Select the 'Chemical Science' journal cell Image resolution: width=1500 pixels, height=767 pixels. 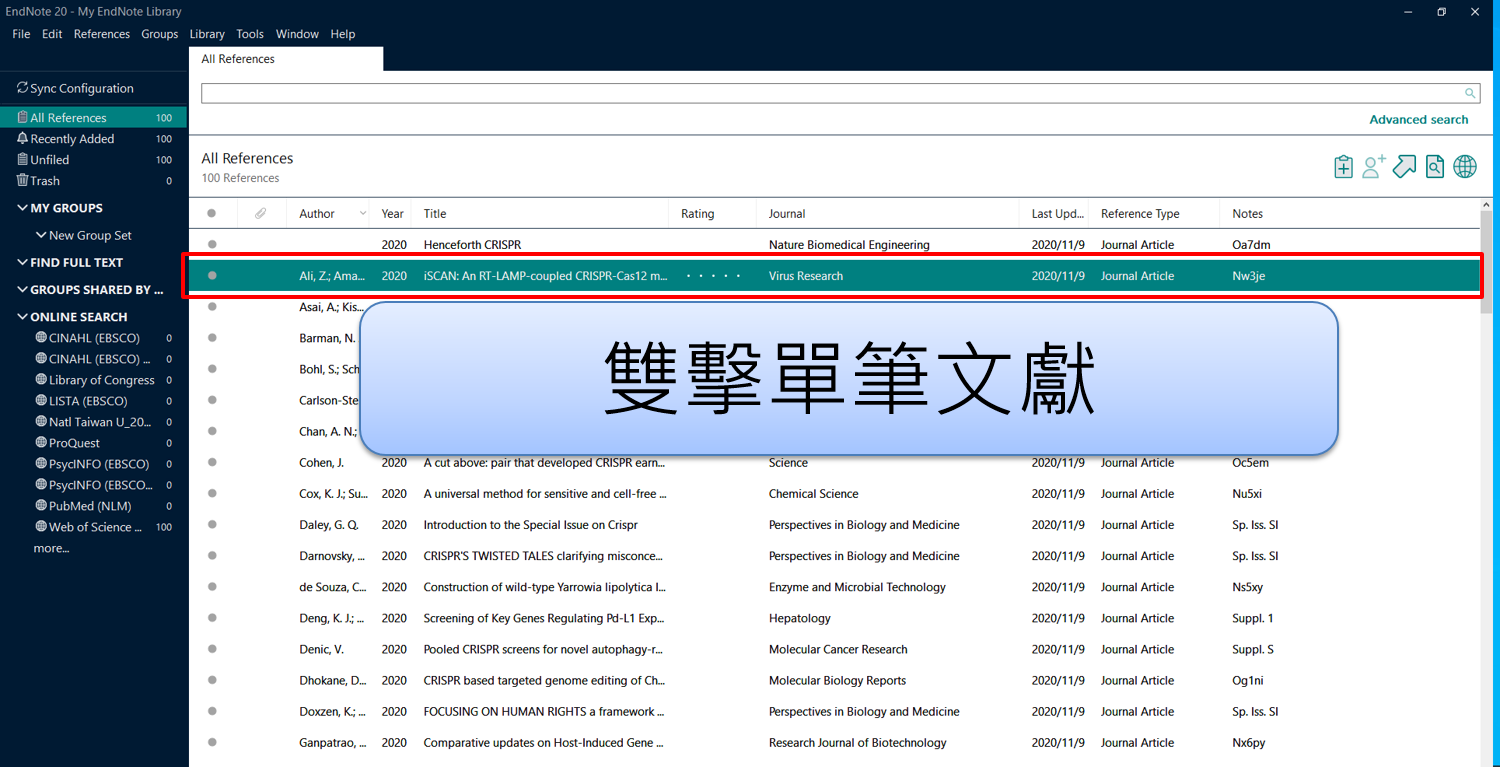(x=813, y=494)
